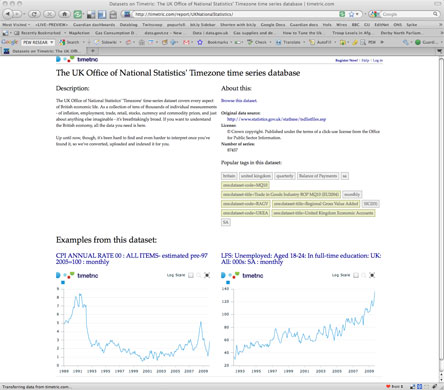This screenshot has height=390, width=444.
Task: Click the Gmail icon in Google toolbar
Action: [x=186, y=42]
